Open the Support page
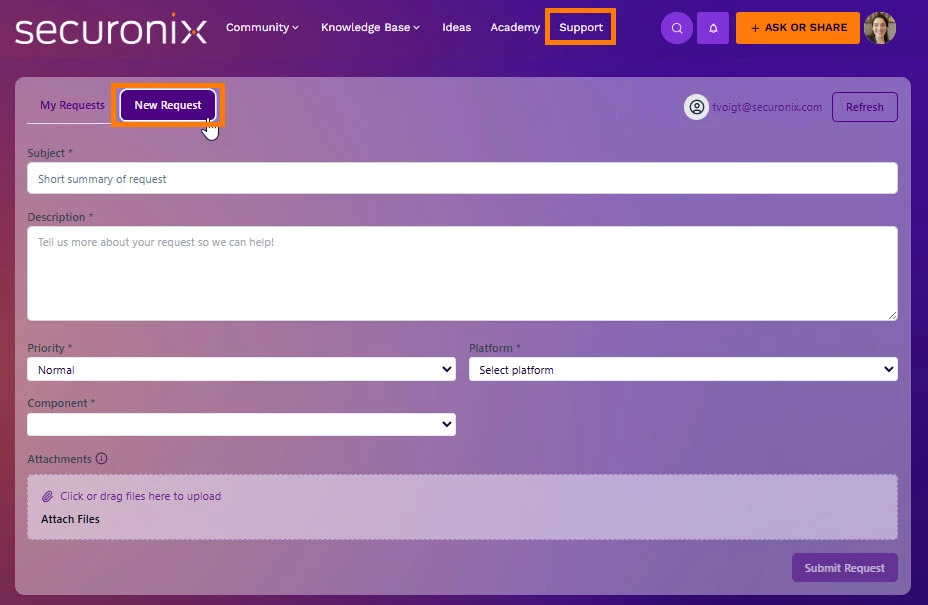The image size is (928, 605). (581, 27)
